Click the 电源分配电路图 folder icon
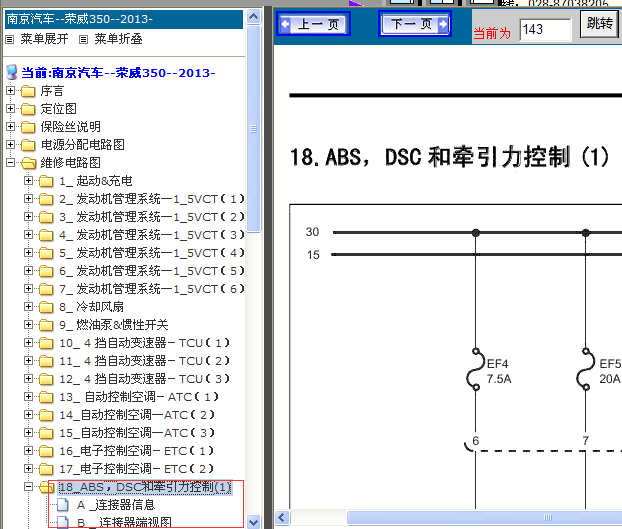 pyautogui.click(x=28, y=145)
